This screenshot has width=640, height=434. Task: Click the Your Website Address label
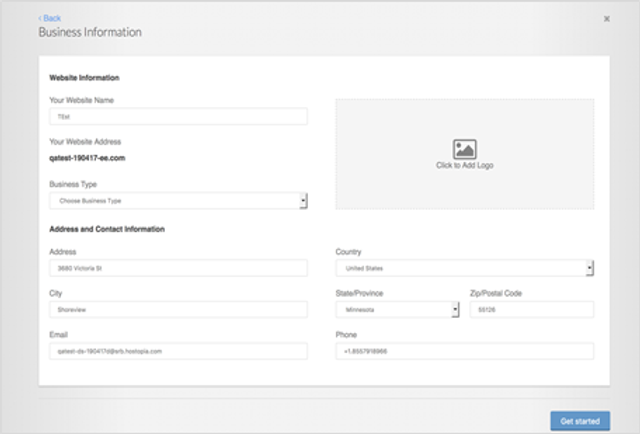click(85, 142)
